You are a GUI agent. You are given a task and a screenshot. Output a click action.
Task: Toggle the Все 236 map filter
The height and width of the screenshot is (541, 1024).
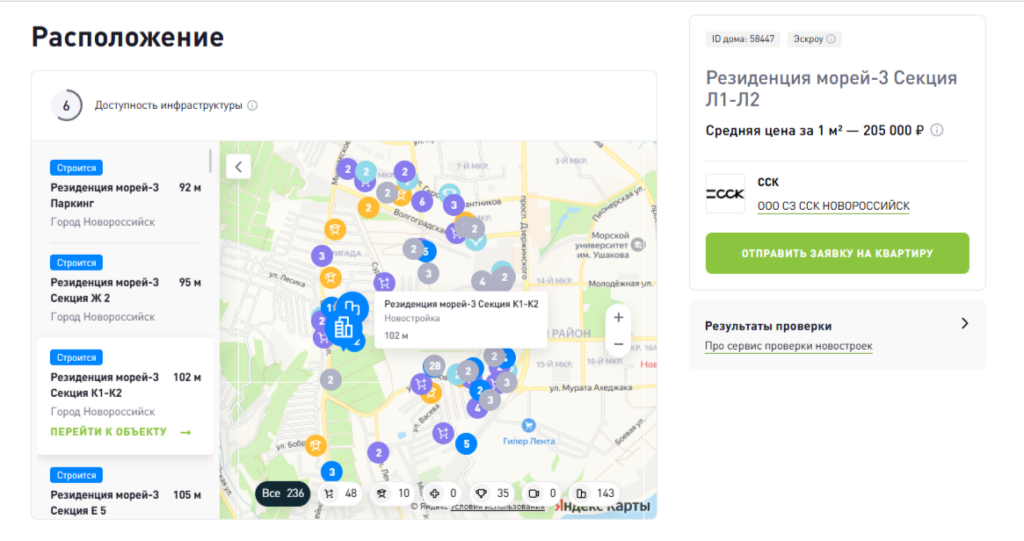[283, 494]
